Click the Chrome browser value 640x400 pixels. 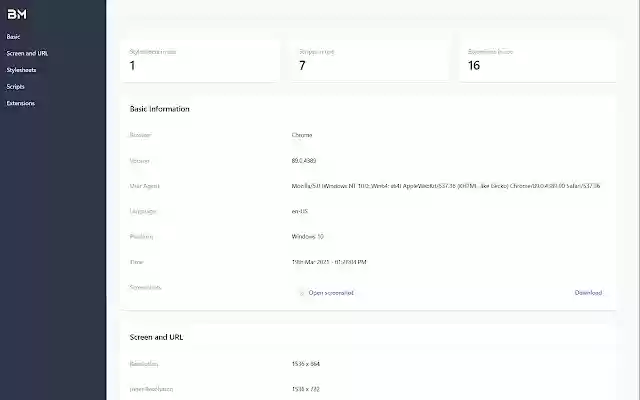click(x=302, y=135)
